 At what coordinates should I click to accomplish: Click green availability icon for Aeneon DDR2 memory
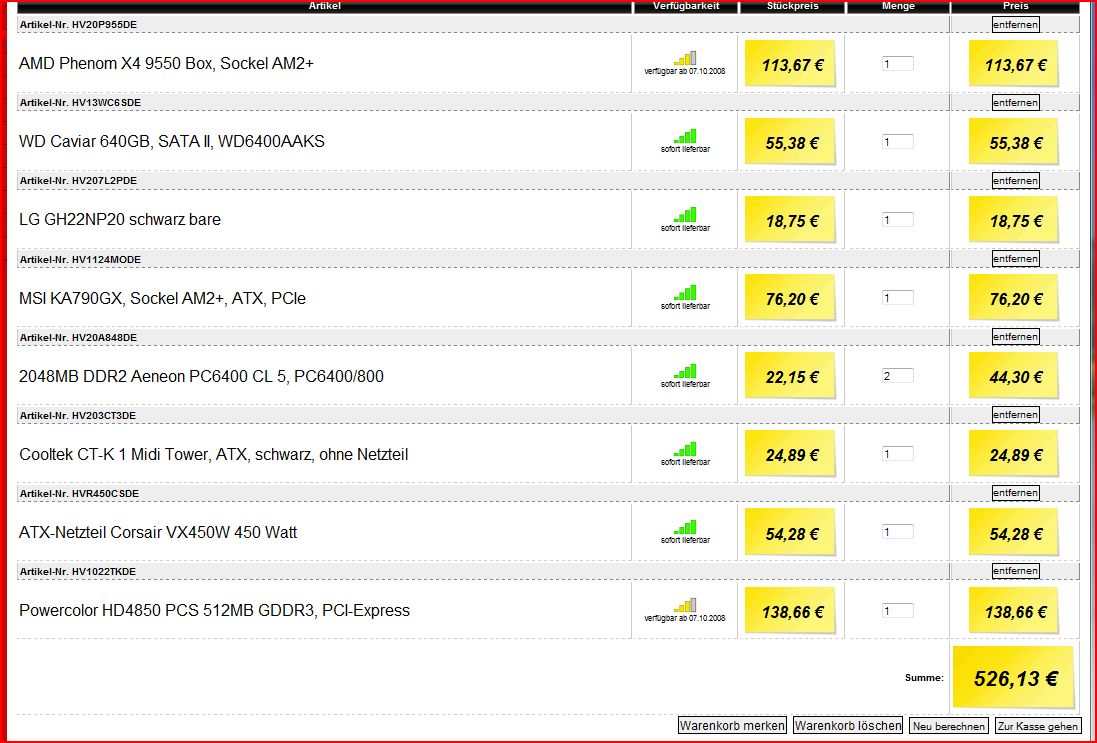pos(685,371)
